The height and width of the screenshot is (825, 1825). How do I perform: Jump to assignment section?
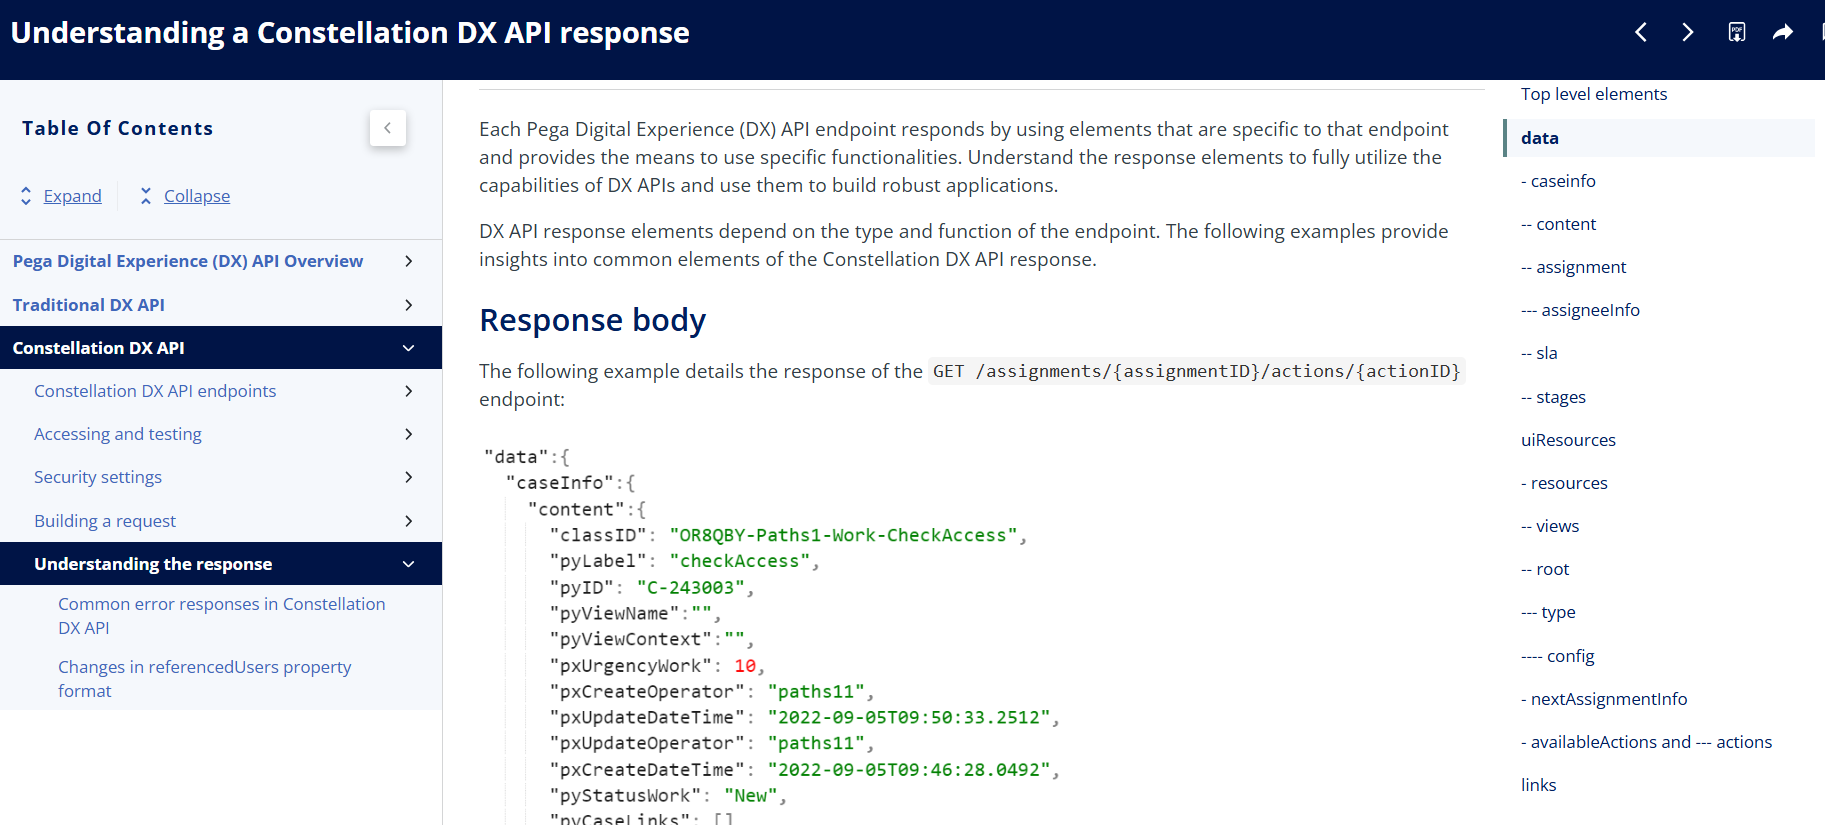pos(1573,267)
